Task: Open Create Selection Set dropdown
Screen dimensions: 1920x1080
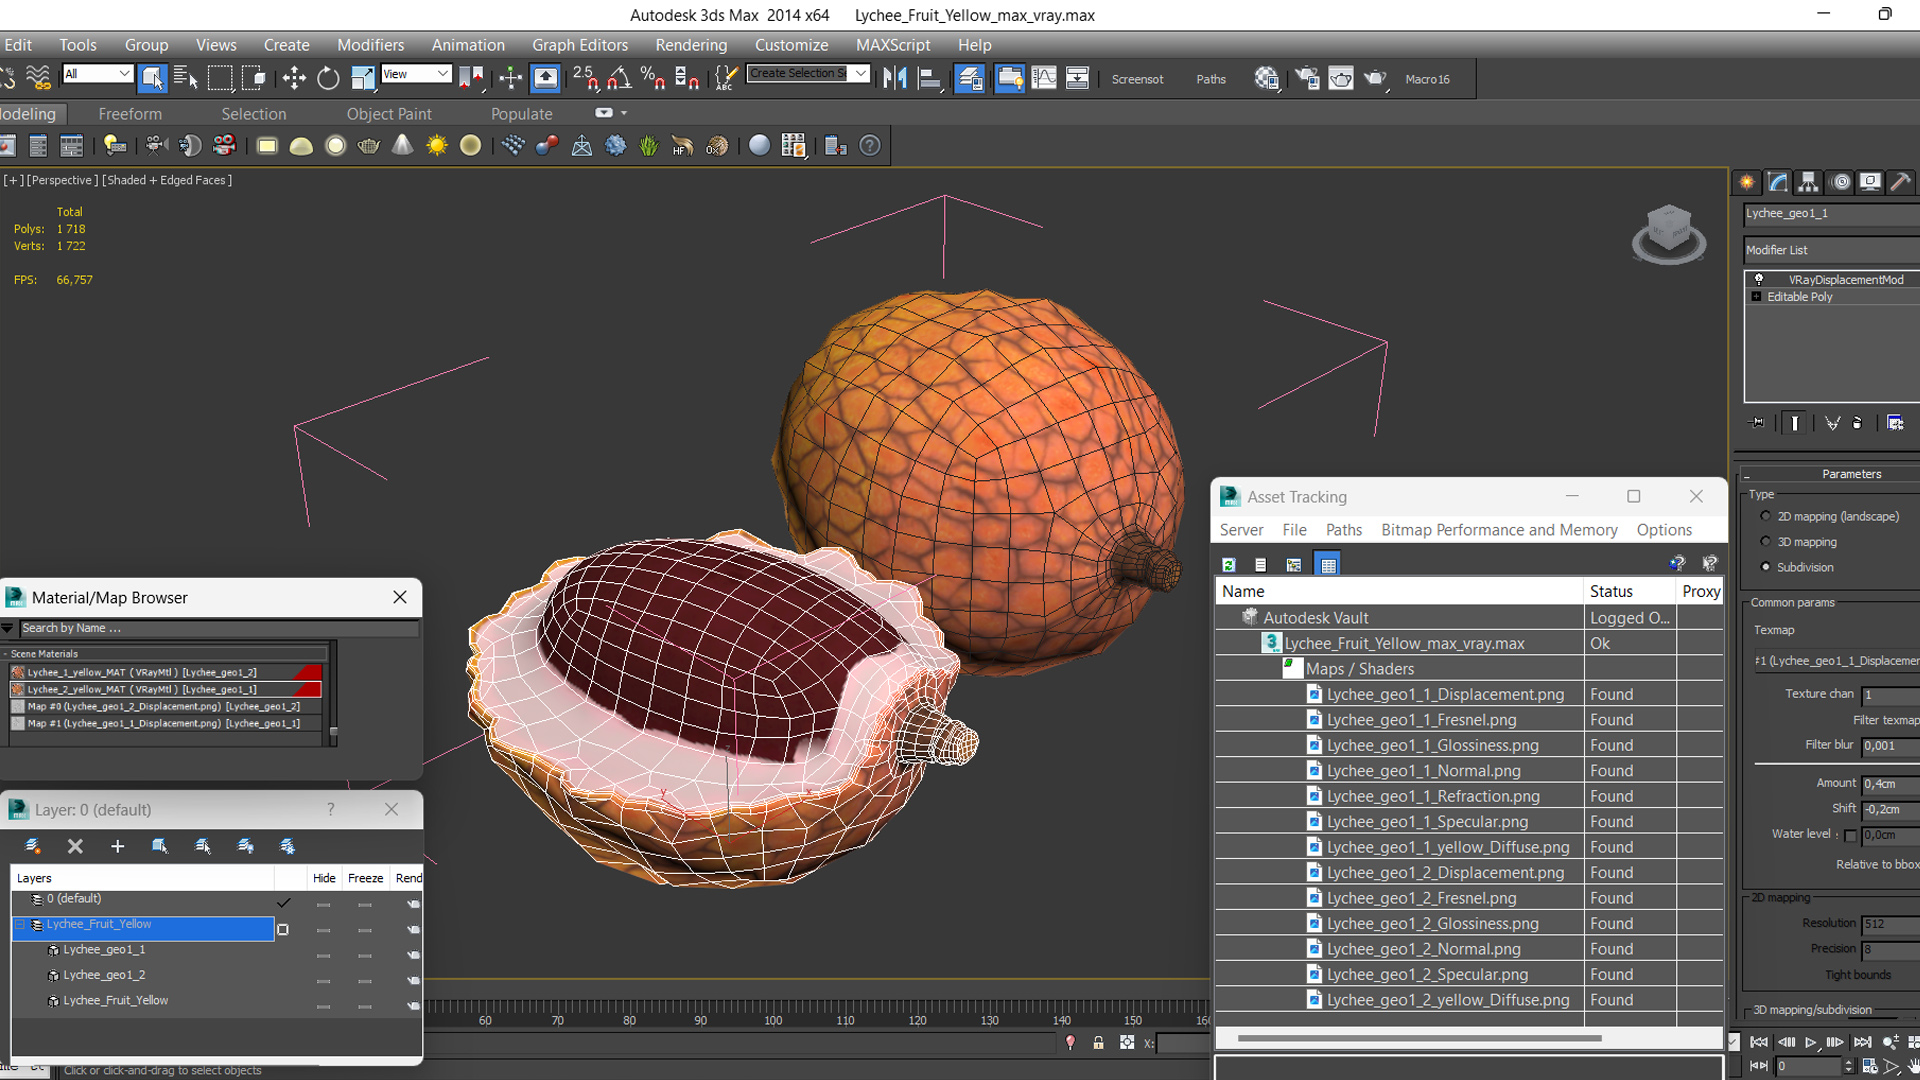Action: (860, 73)
